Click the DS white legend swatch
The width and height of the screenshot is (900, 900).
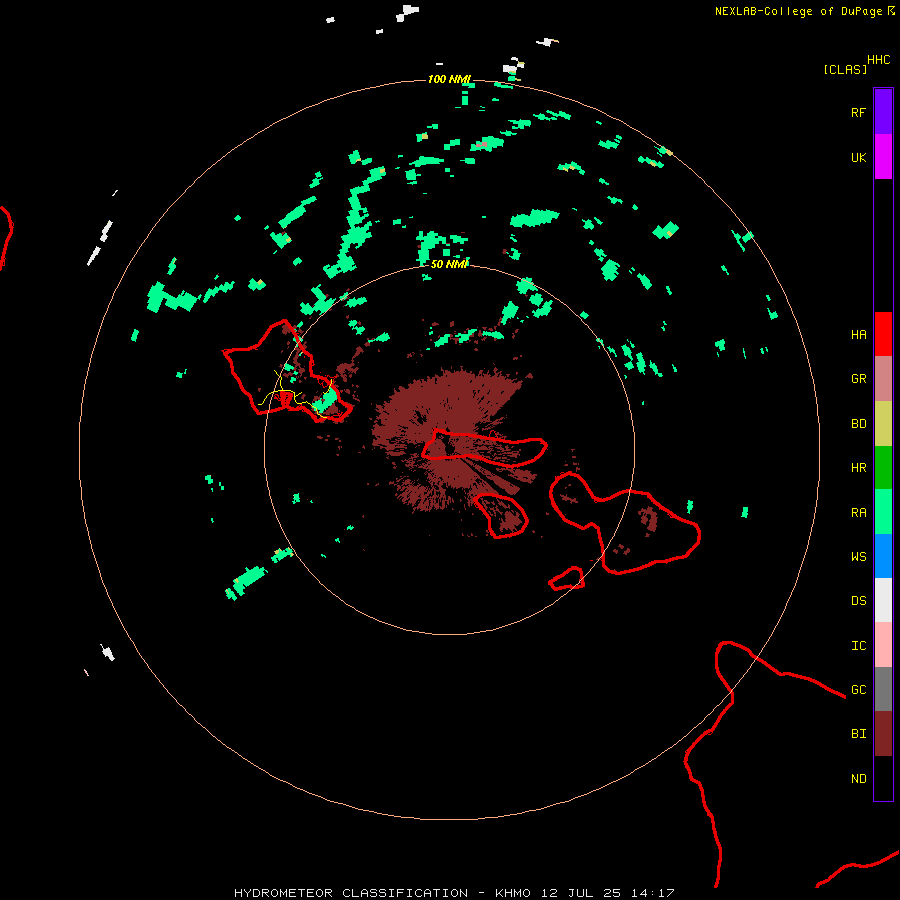[883, 600]
